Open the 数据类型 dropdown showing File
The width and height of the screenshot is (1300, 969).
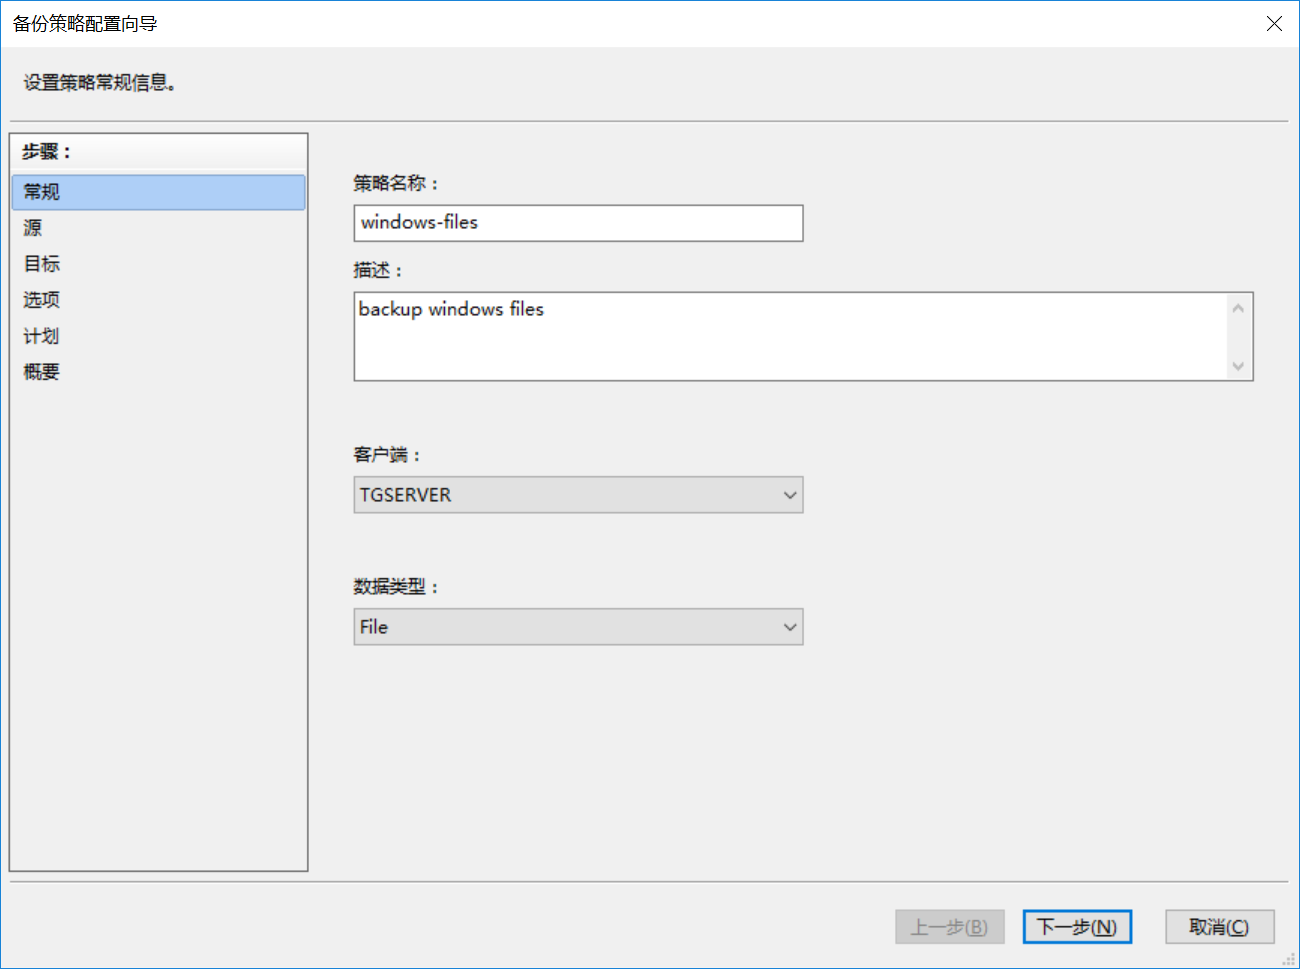[x=578, y=627]
